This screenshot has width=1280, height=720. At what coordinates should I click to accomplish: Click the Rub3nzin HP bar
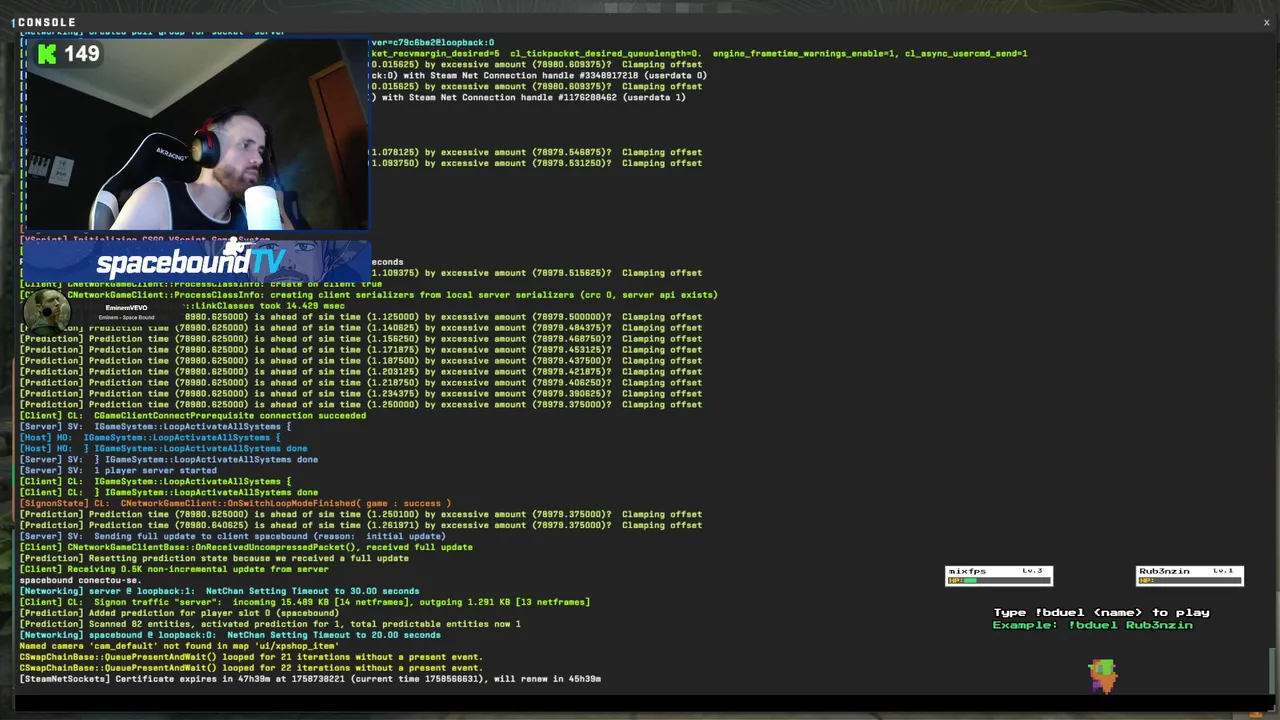click(x=1189, y=580)
